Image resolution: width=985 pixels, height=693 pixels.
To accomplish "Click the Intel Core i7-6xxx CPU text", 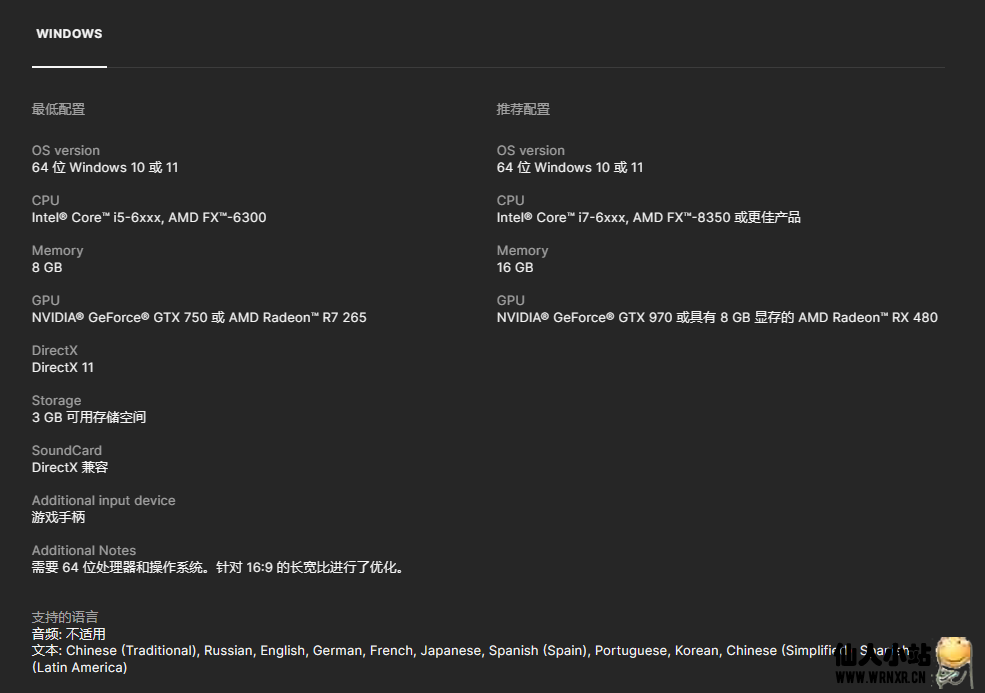I will click(648, 218).
